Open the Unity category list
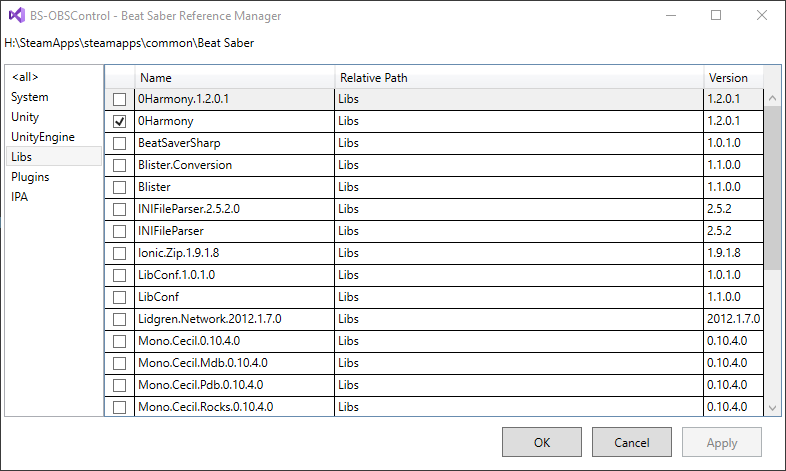 (x=54, y=117)
